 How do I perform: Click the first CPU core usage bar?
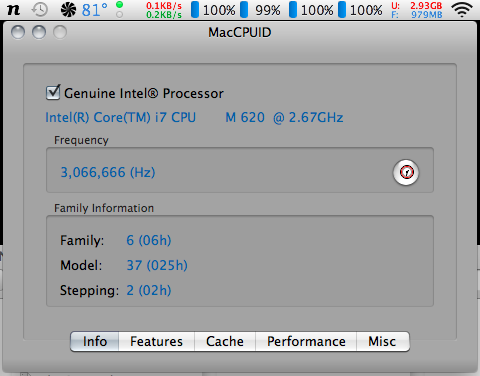[195, 10]
